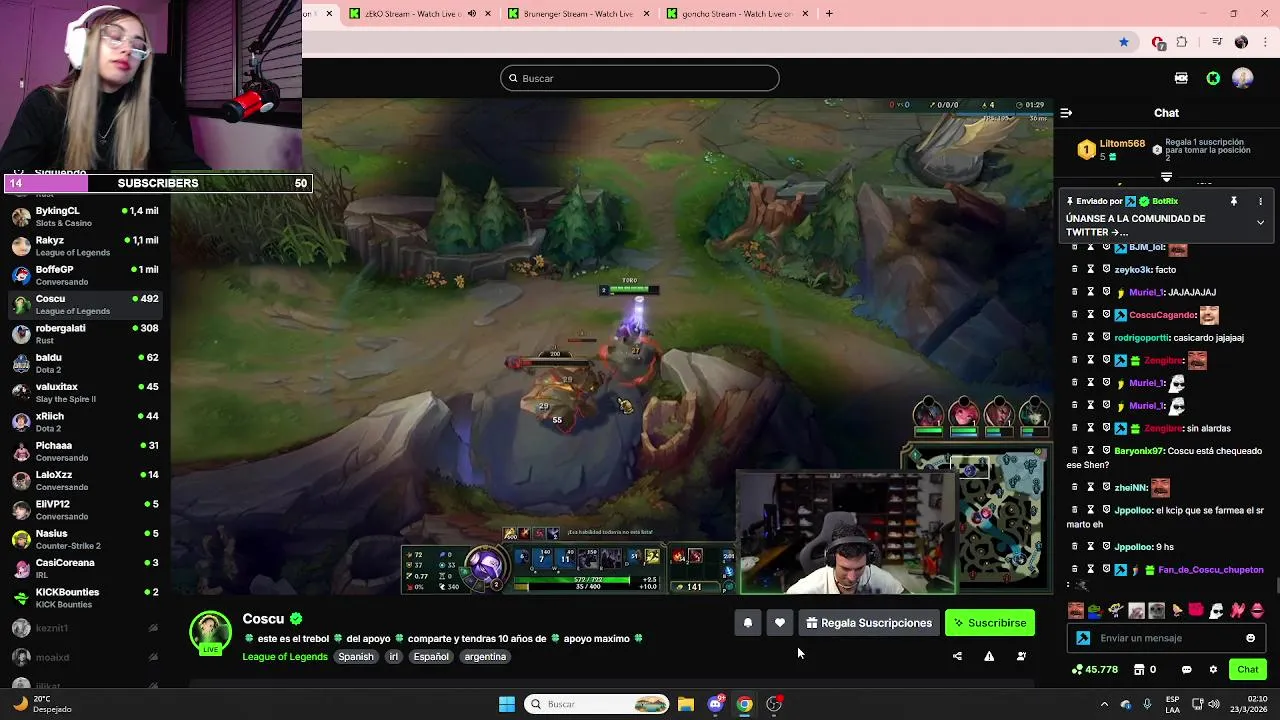Image resolution: width=1280 pixels, height=720 pixels.
Task: Toggle the follow heart button
Action: pyautogui.click(x=780, y=623)
